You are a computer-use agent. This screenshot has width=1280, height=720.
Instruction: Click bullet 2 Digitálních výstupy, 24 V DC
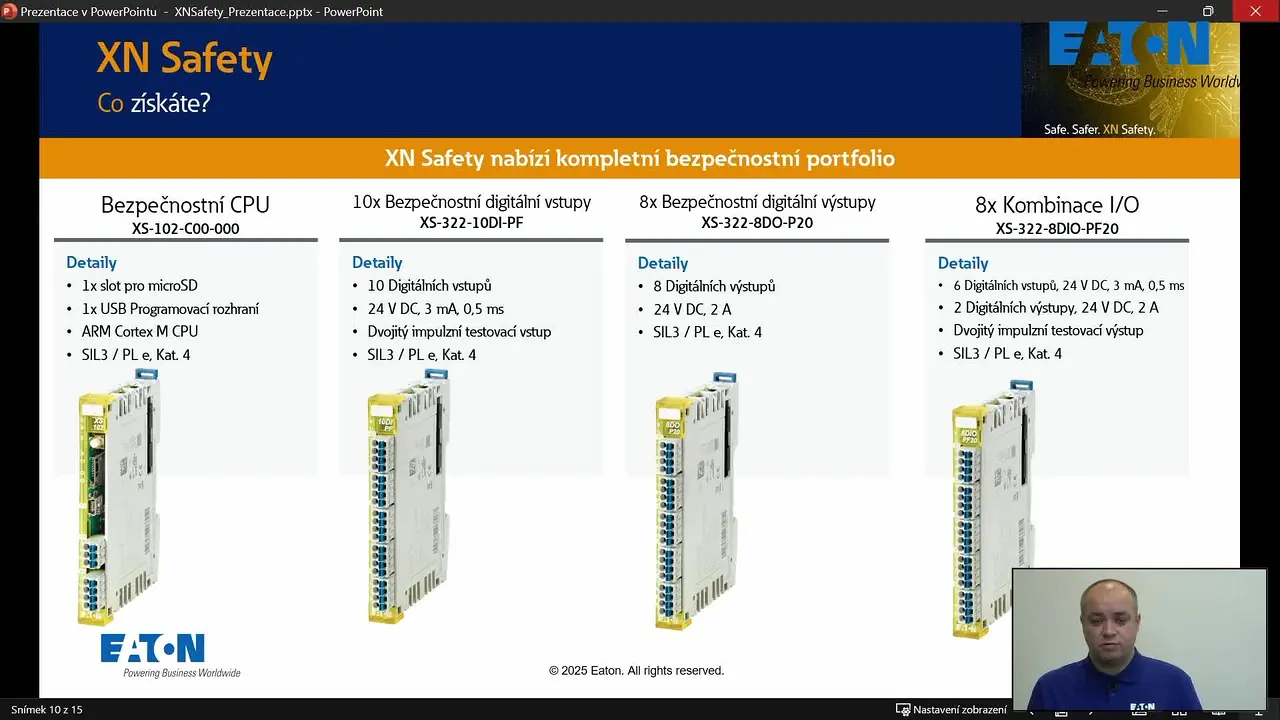1055,308
